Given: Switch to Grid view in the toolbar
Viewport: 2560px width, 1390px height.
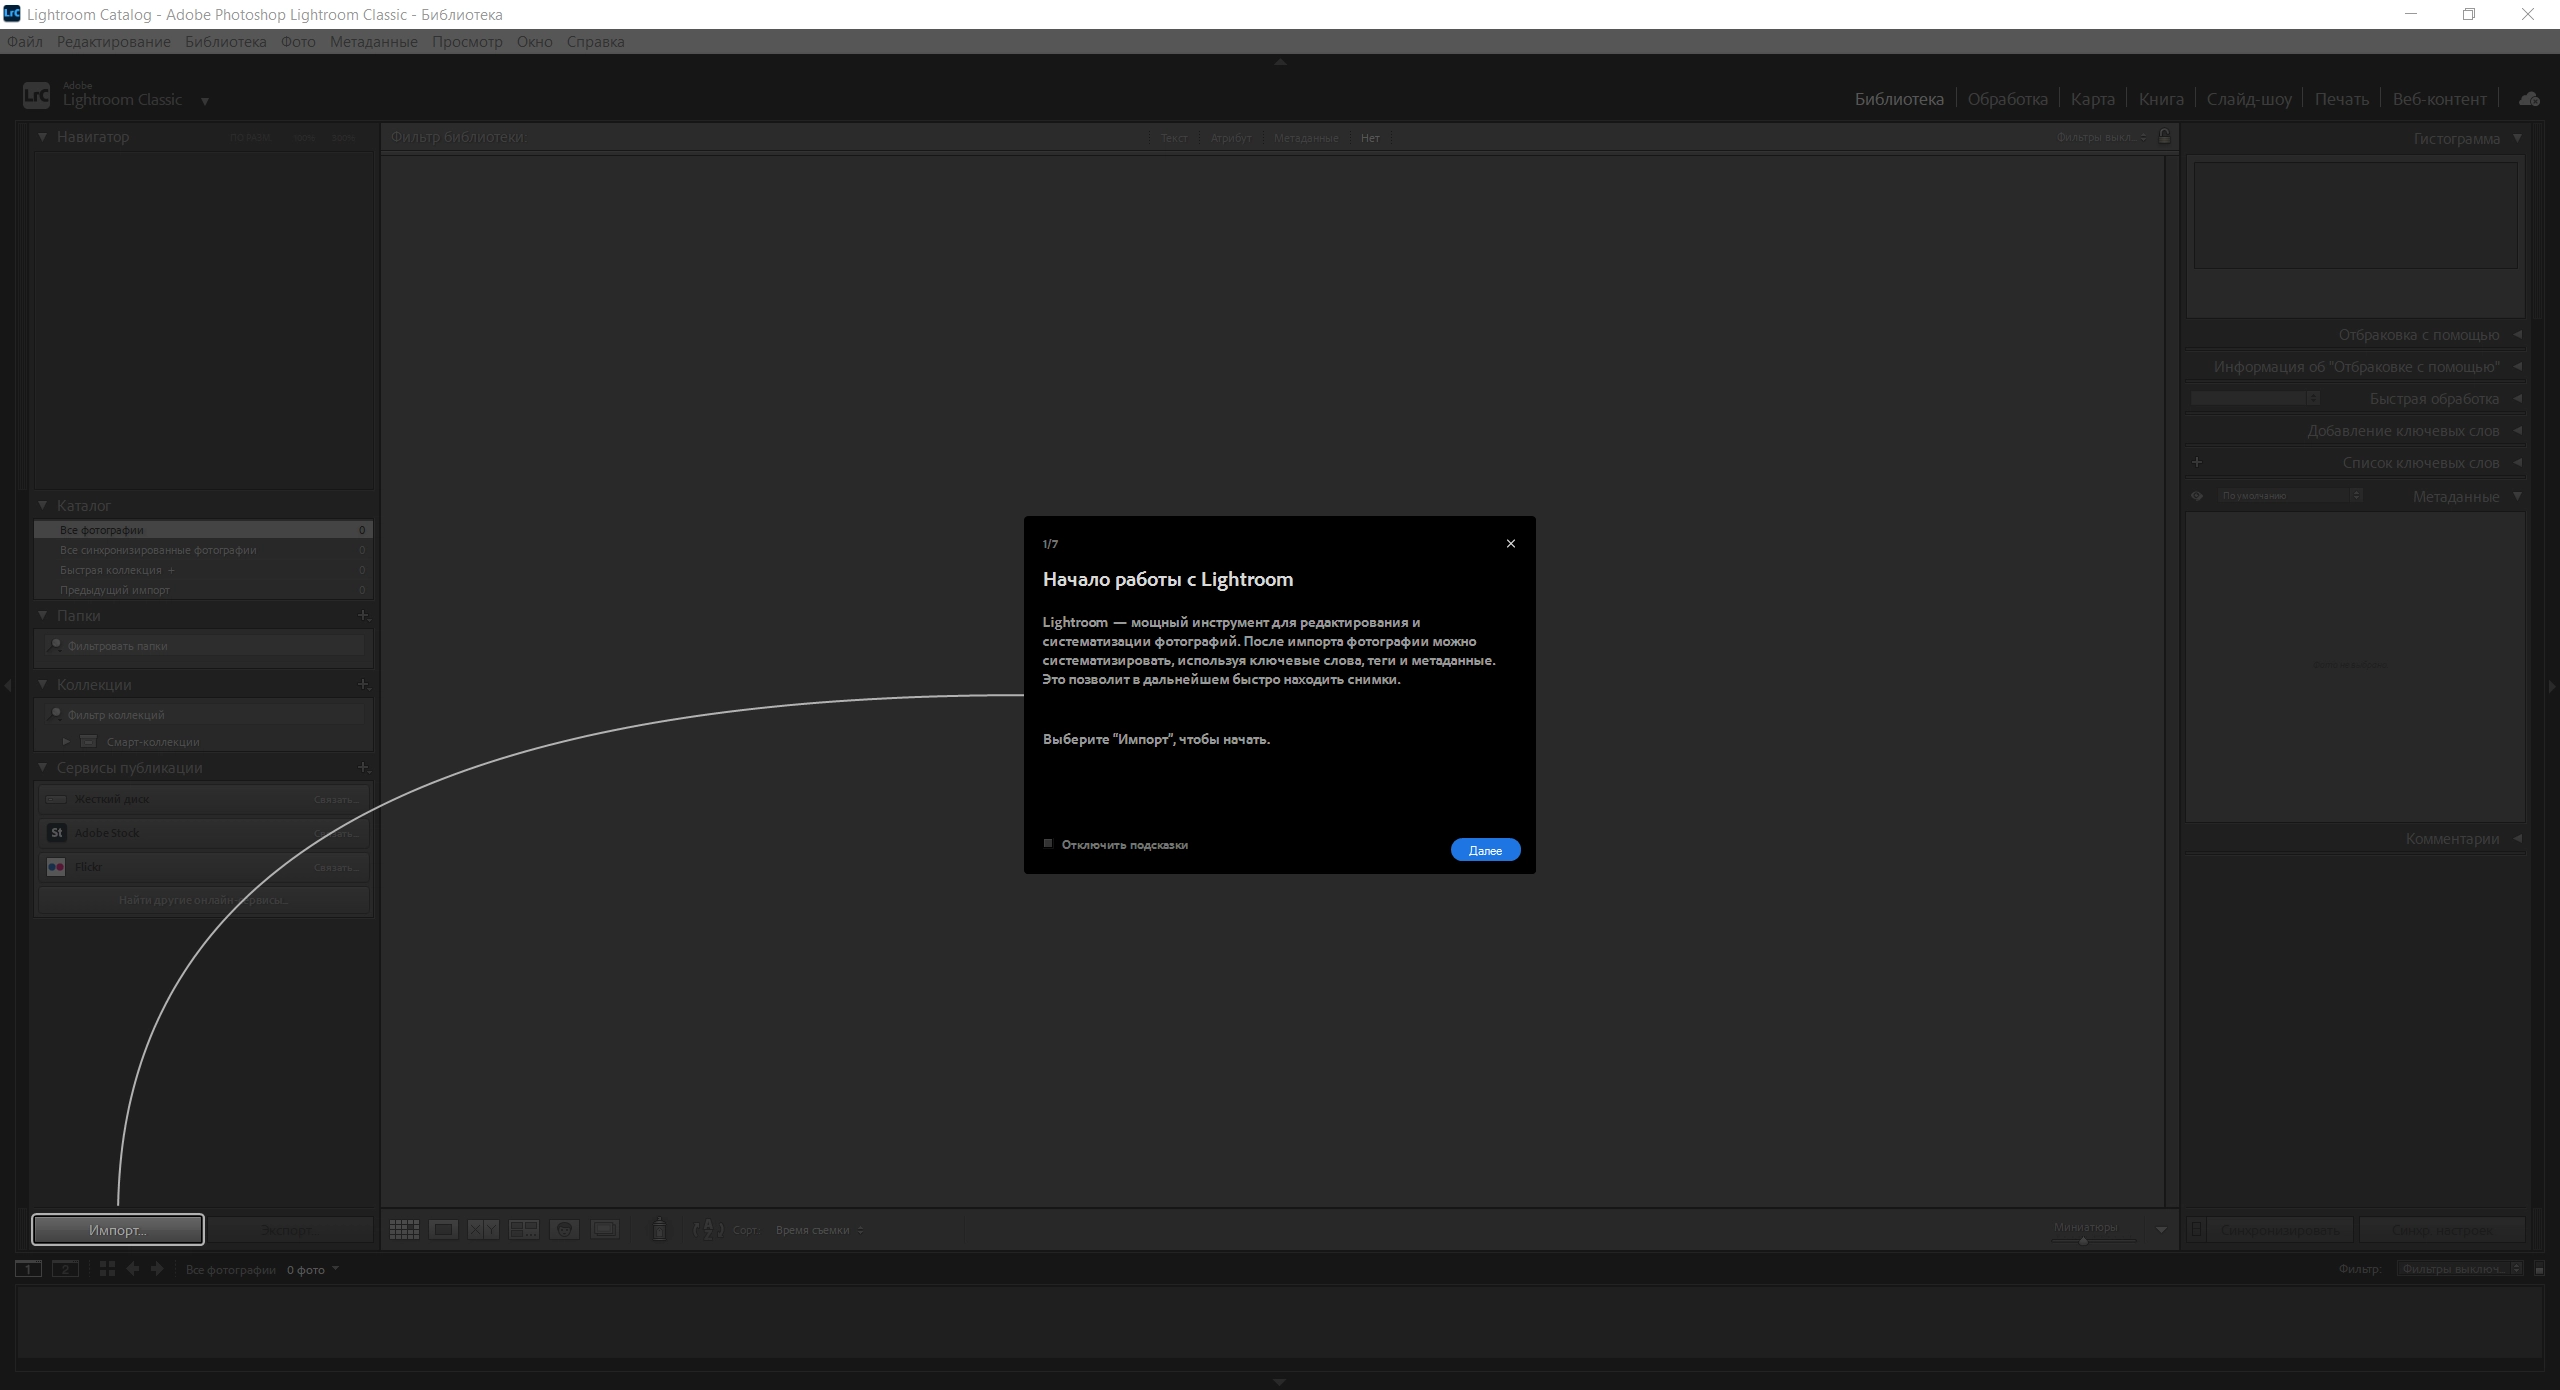Looking at the screenshot, I should (x=404, y=1229).
